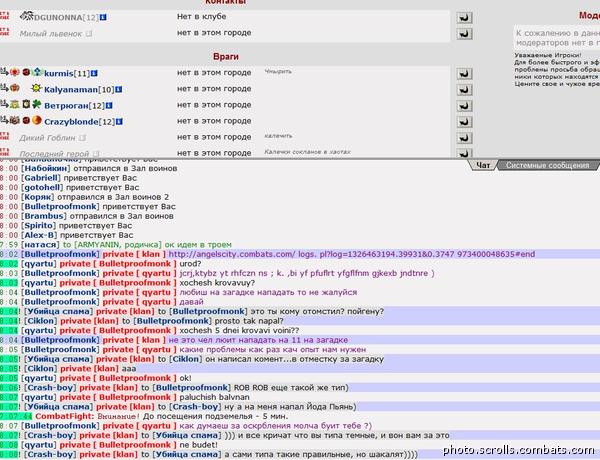Click the orange ball clan icon beside Crazyblonde
This screenshot has height=460, width=600.
[37, 120]
